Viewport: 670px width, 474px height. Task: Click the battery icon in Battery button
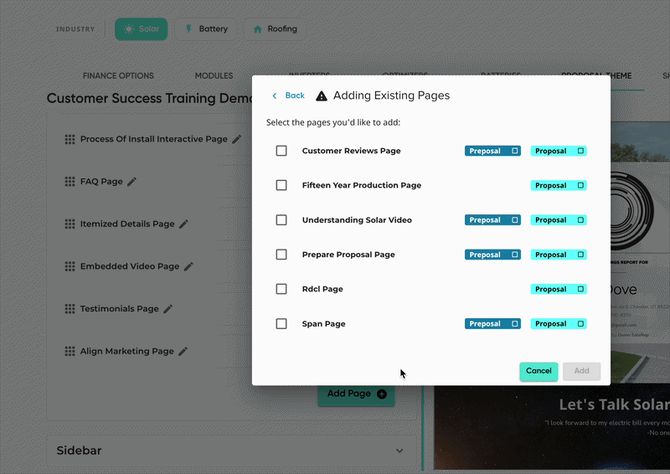click(x=188, y=29)
